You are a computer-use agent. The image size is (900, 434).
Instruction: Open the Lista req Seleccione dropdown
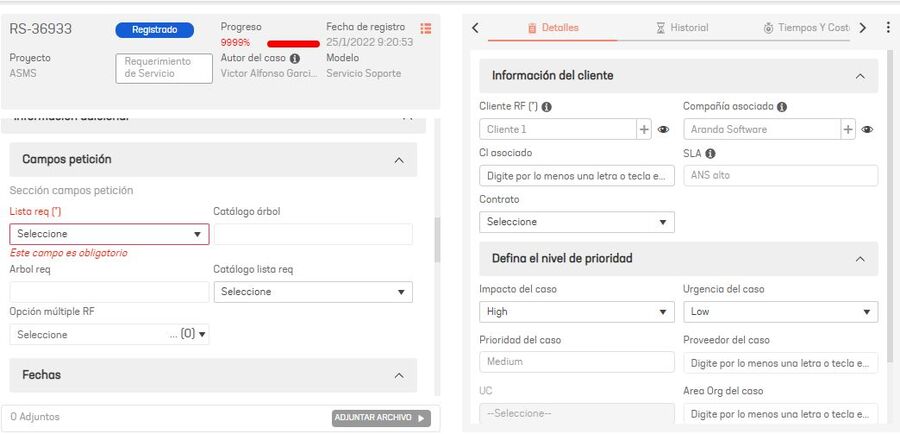(110, 234)
